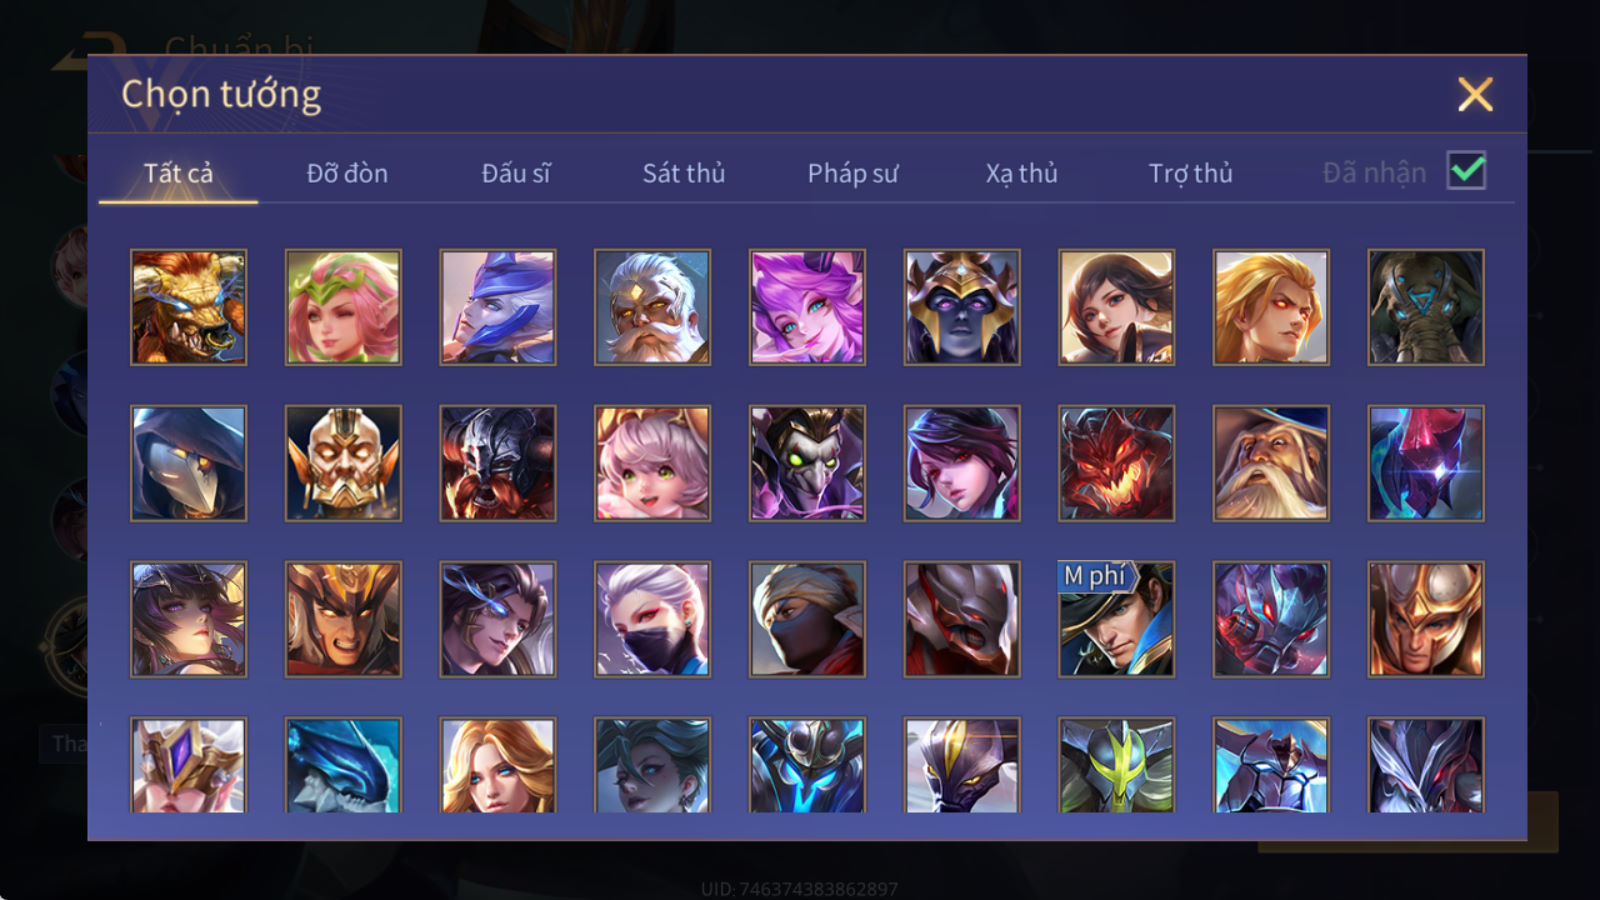Select the plague-doctor hooded hero
This screenshot has width=1600, height=900.
click(x=188, y=463)
